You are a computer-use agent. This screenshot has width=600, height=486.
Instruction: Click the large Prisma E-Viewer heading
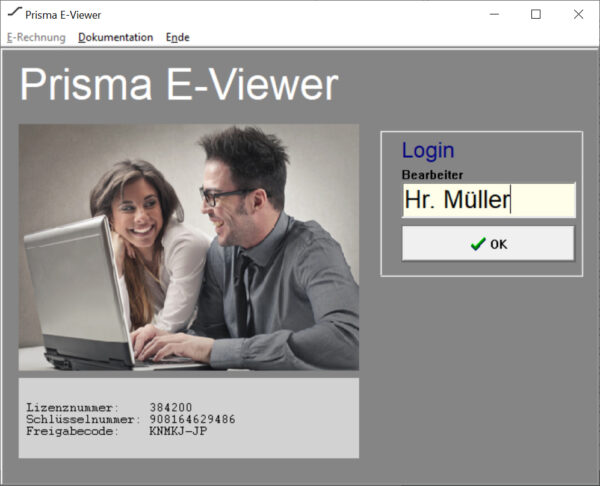(179, 84)
